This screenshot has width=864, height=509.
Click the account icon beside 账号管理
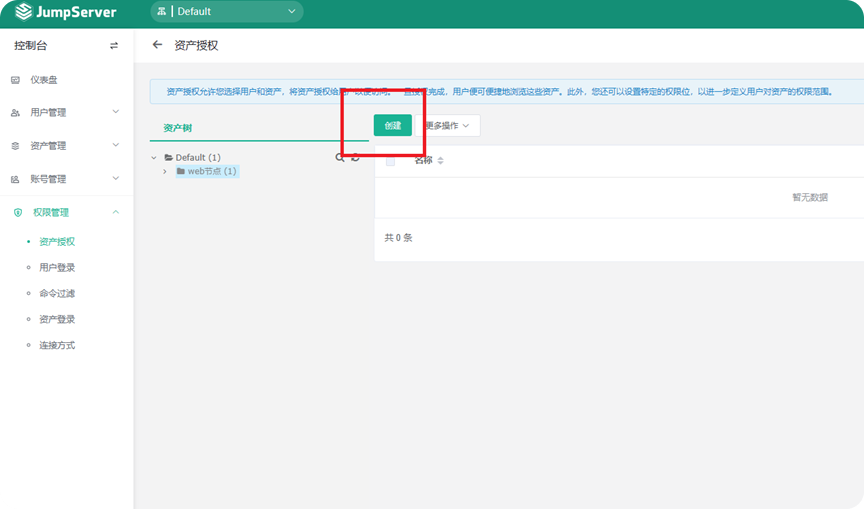(x=15, y=179)
